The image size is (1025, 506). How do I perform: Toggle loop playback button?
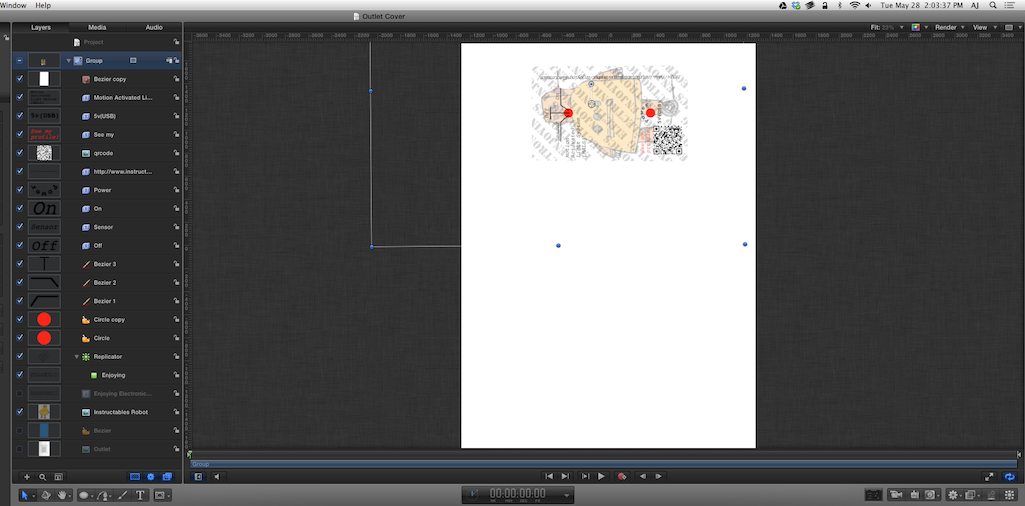(x=1010, y=477)
